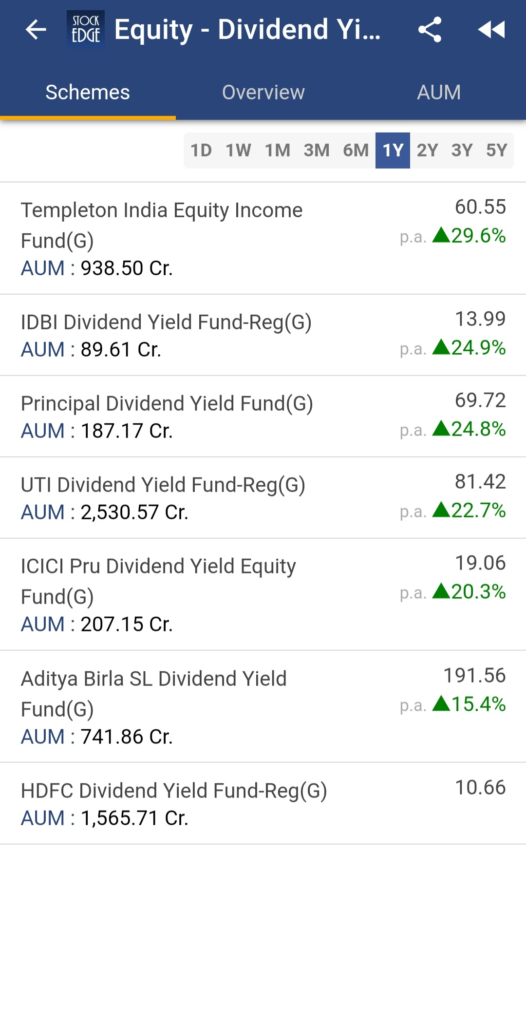Tap the back arrow icon
Screen dimensions: 526x1024
coord(35,29)
